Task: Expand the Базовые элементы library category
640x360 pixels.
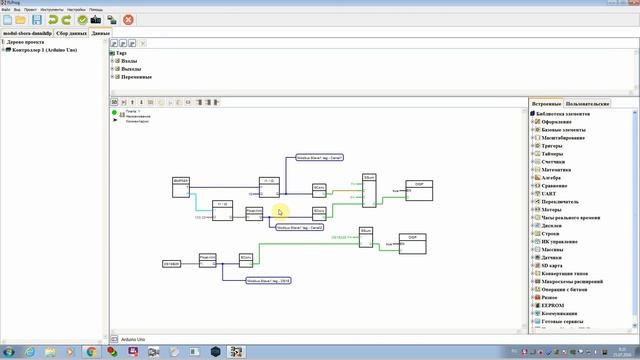Action: [x=532, y=130]
